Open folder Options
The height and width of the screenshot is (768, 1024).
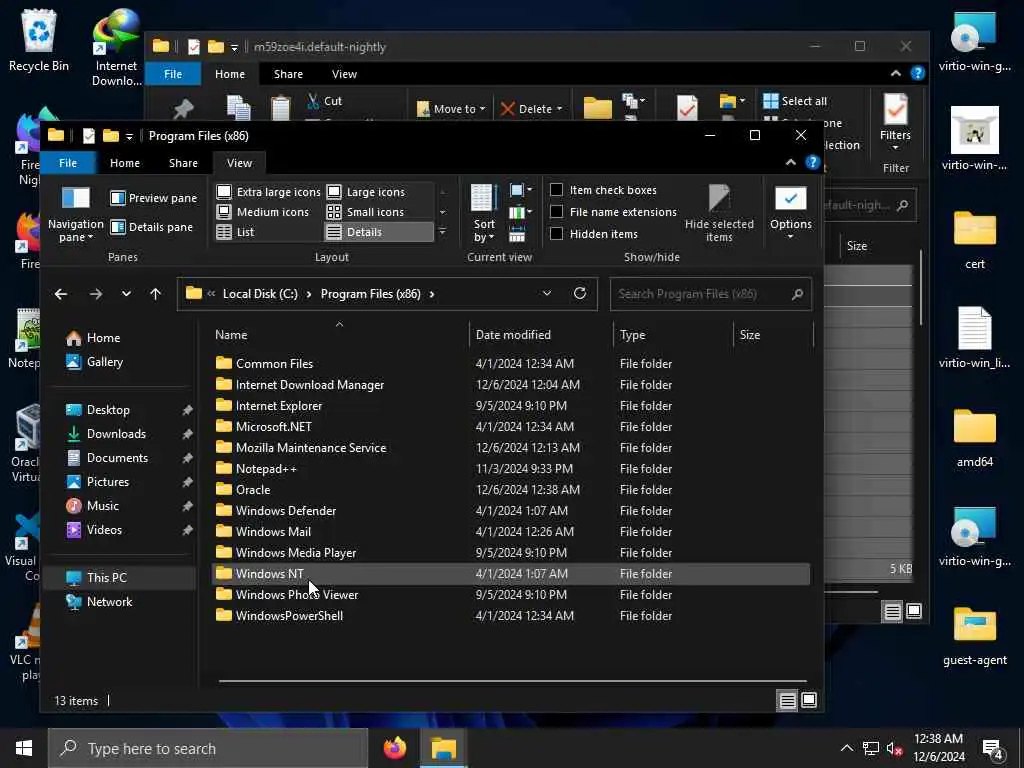[x=790, y=214]
